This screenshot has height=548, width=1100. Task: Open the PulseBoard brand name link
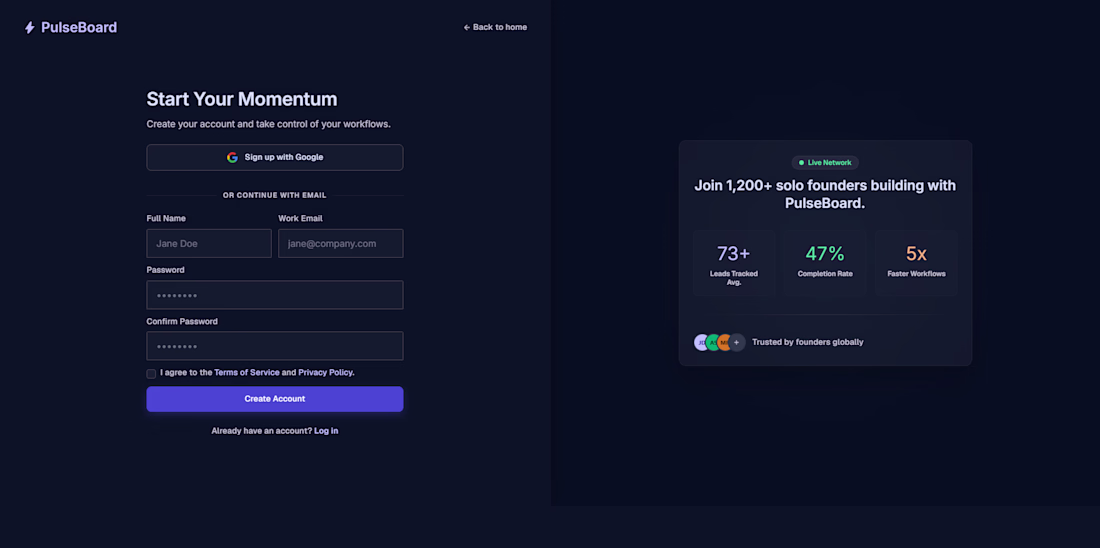coord(79,27)
